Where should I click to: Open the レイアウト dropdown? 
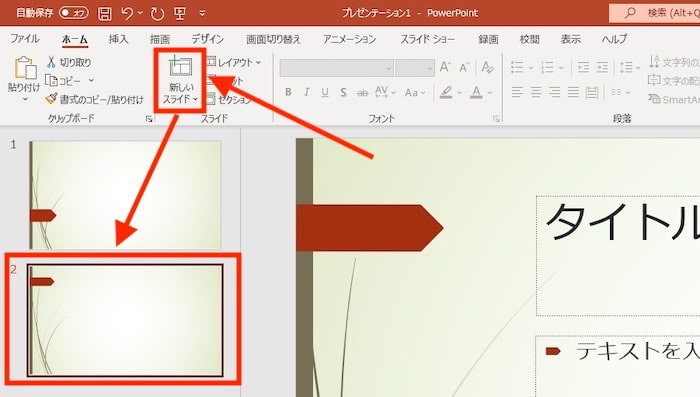(x=234, y=63)
